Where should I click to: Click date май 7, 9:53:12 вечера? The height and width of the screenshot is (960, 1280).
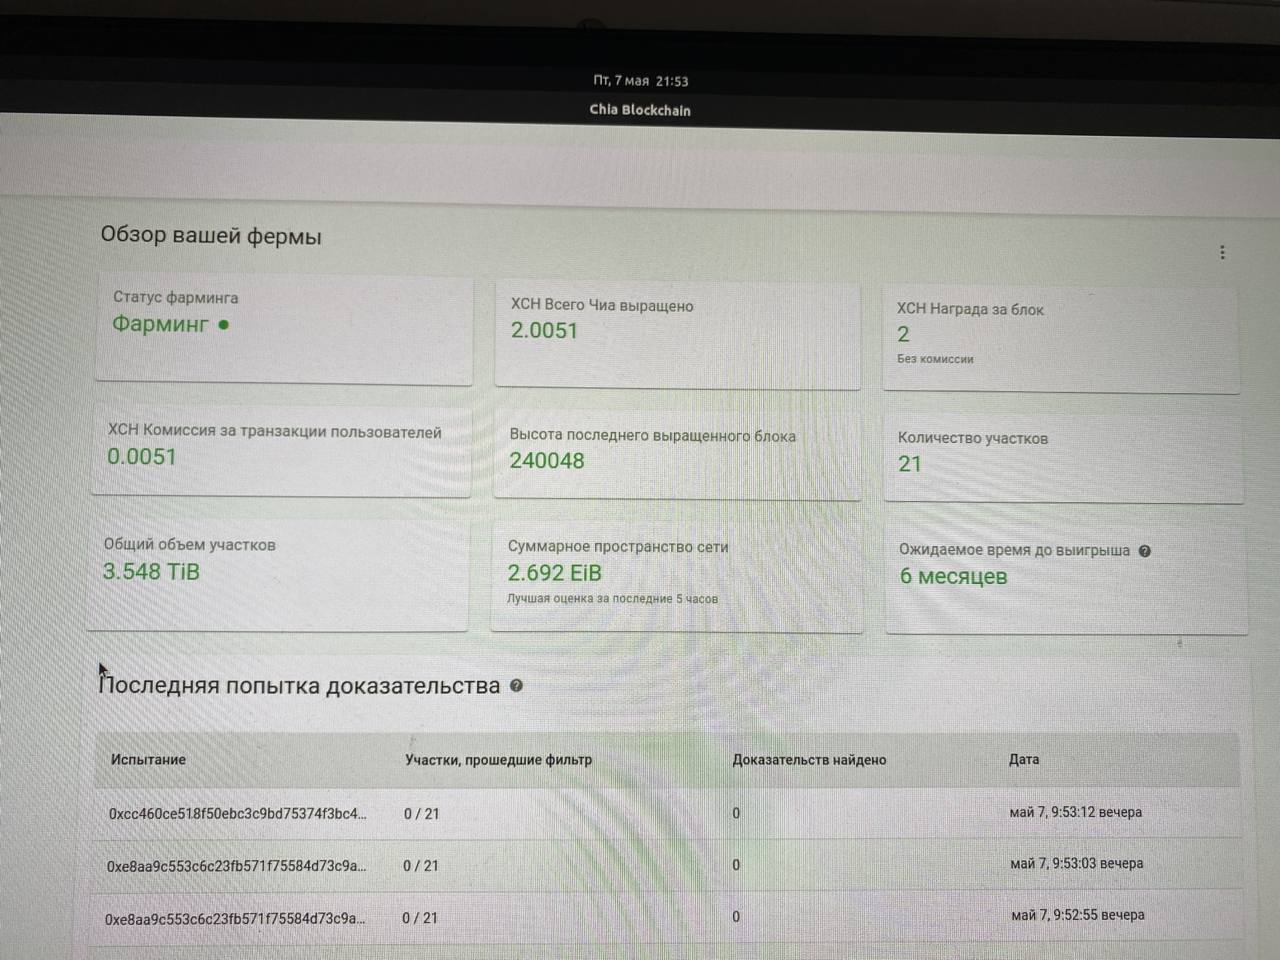coord(1076,812)
